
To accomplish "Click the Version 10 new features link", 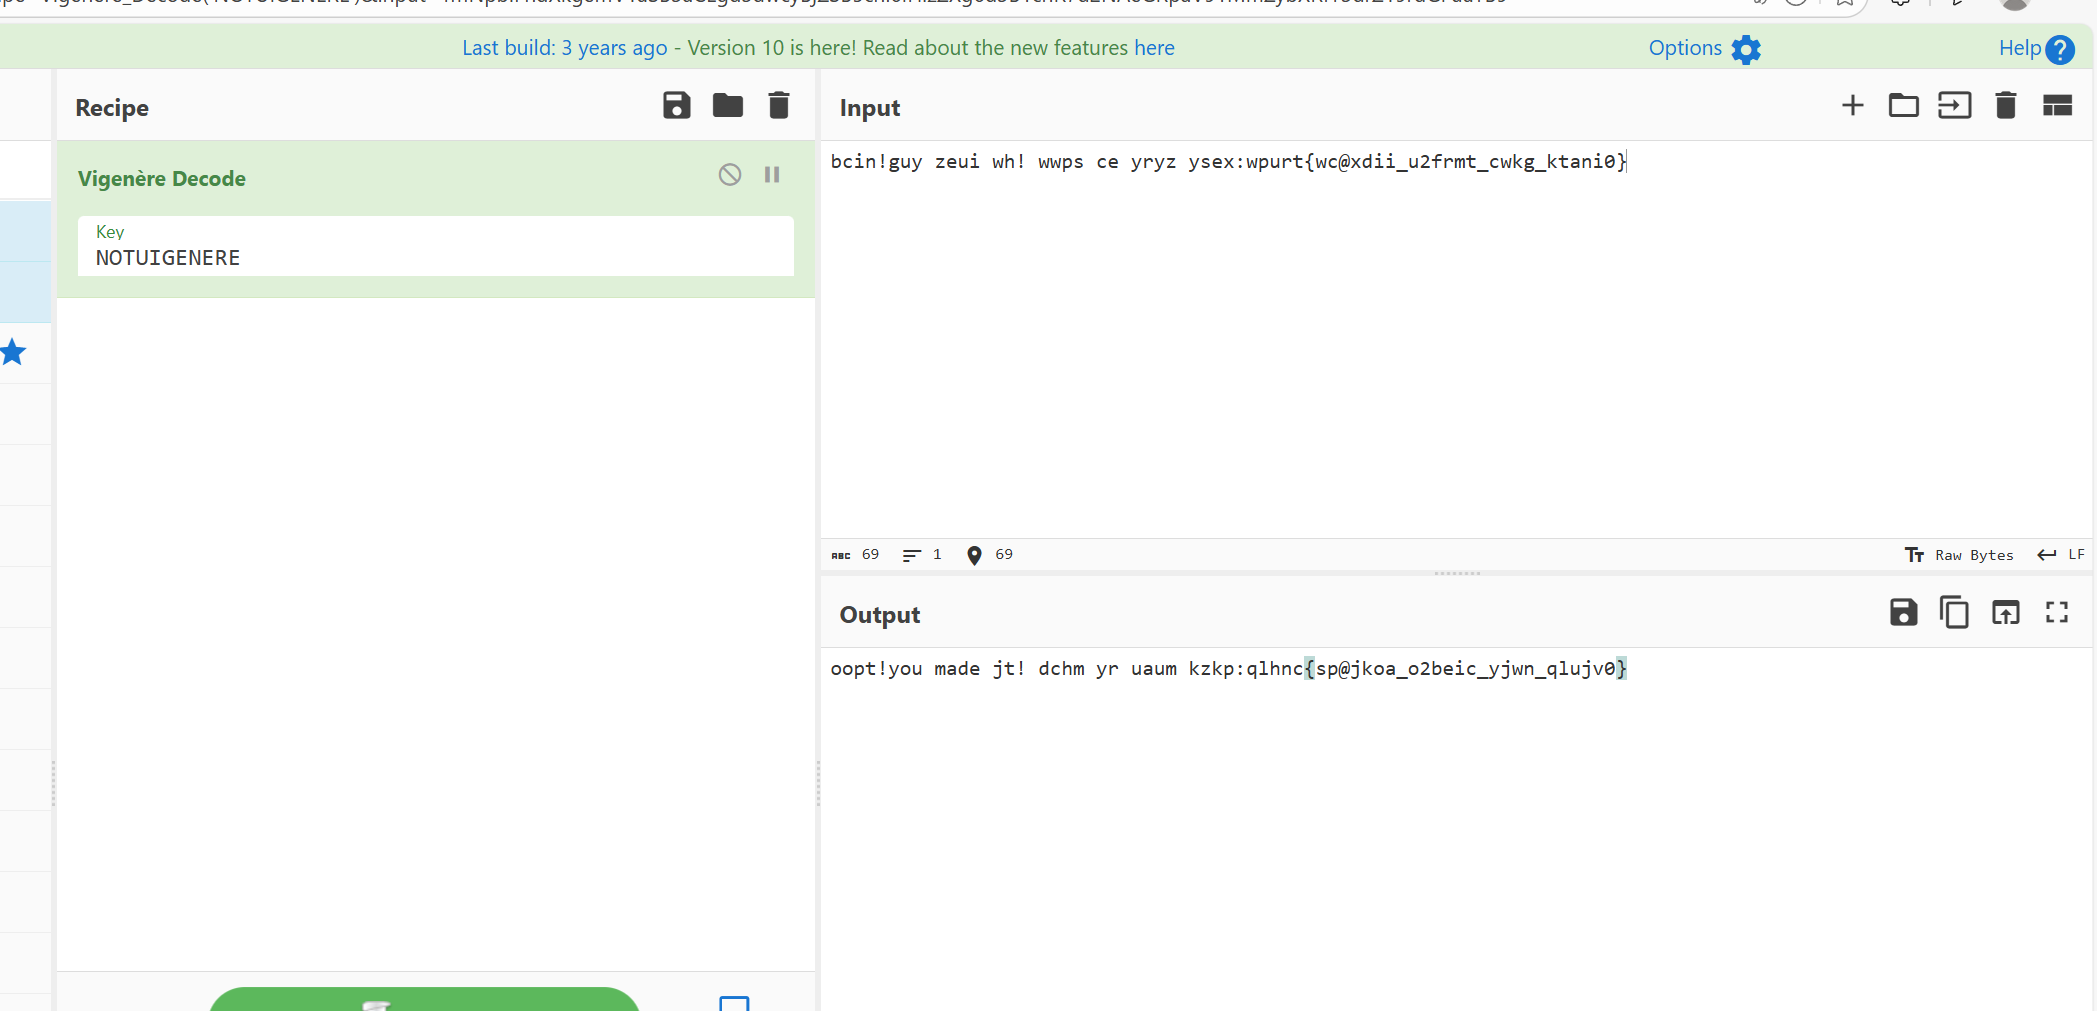I will pyautogui.click(x=818, y=48).
